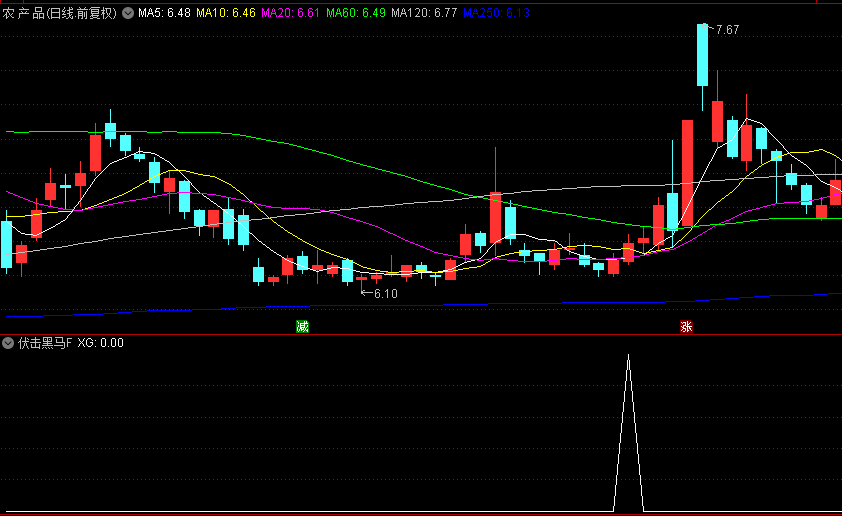Click the 6.10 low price label
Image resolution: width=842 pixels, height=516 pixels.
(x=386, y=294)
